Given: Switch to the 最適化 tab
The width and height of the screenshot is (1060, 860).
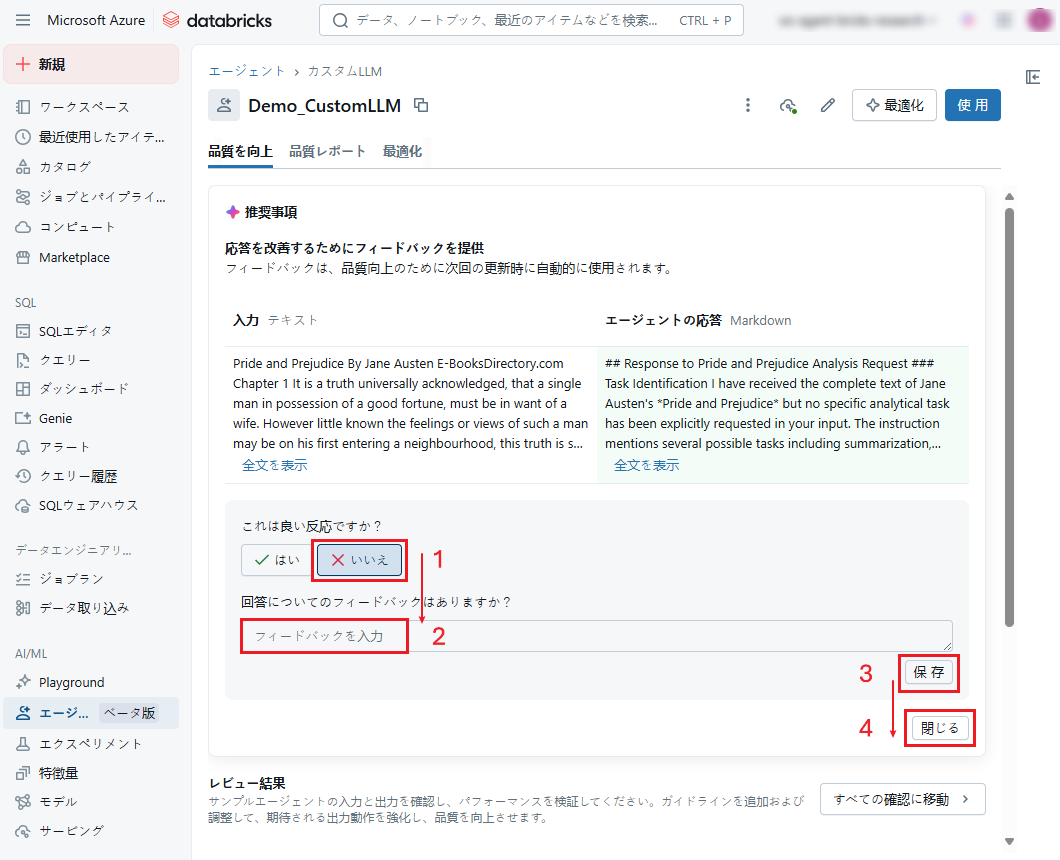Looking at the screenshot, I should pos(402,151).
